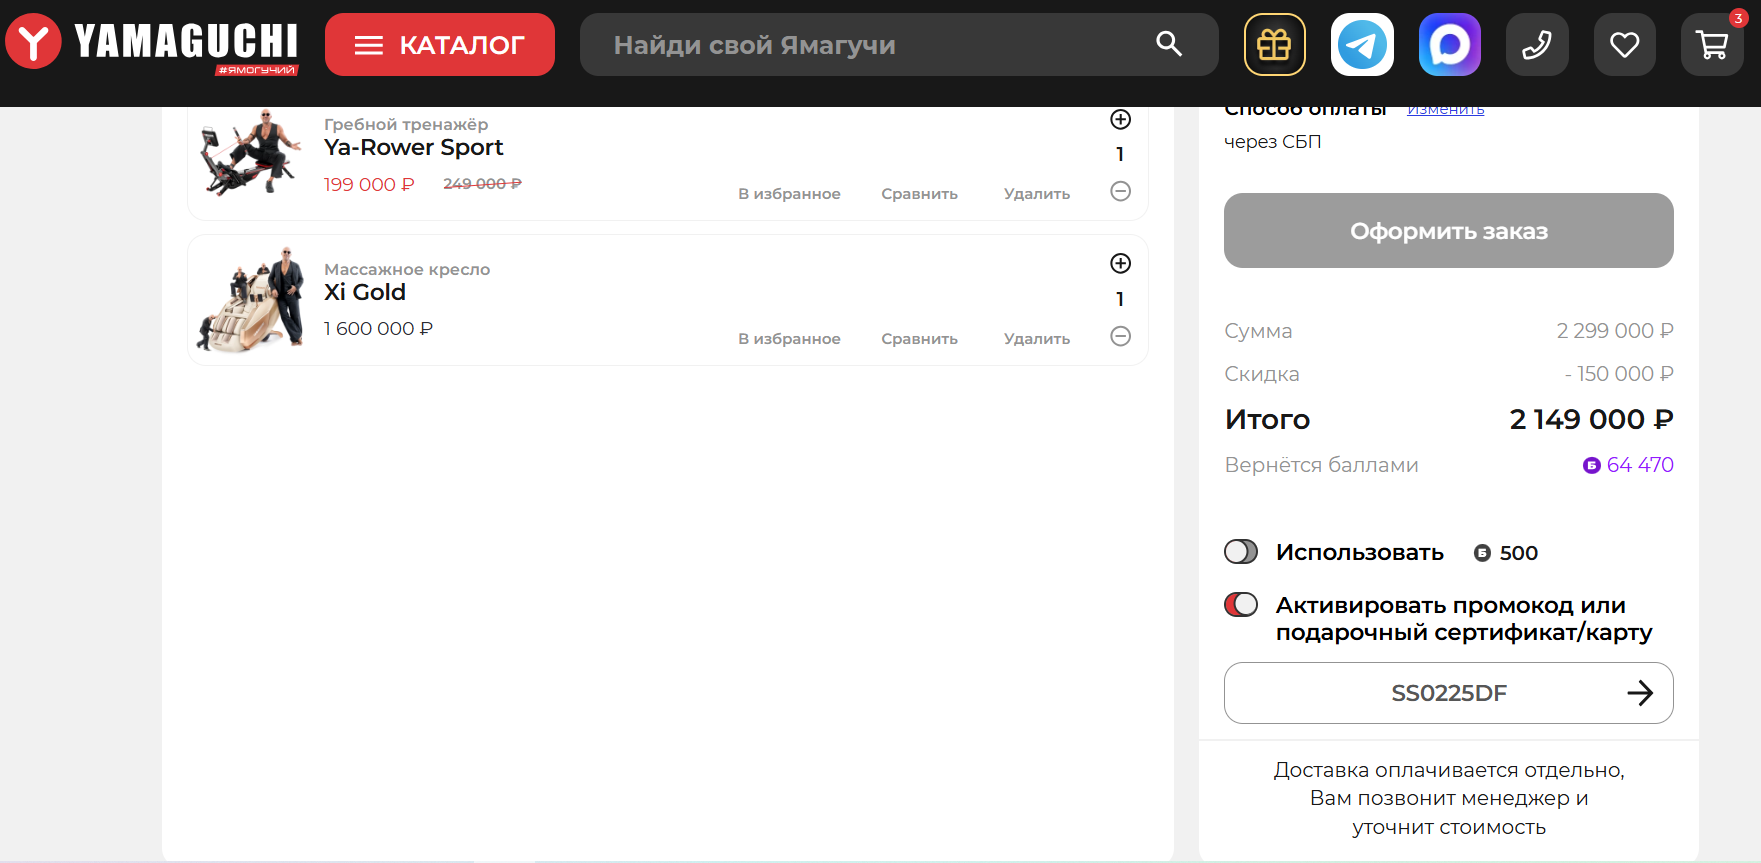Open the gift box icon
This screenshot has width=1761, height=863.
tap(1275, 44)
